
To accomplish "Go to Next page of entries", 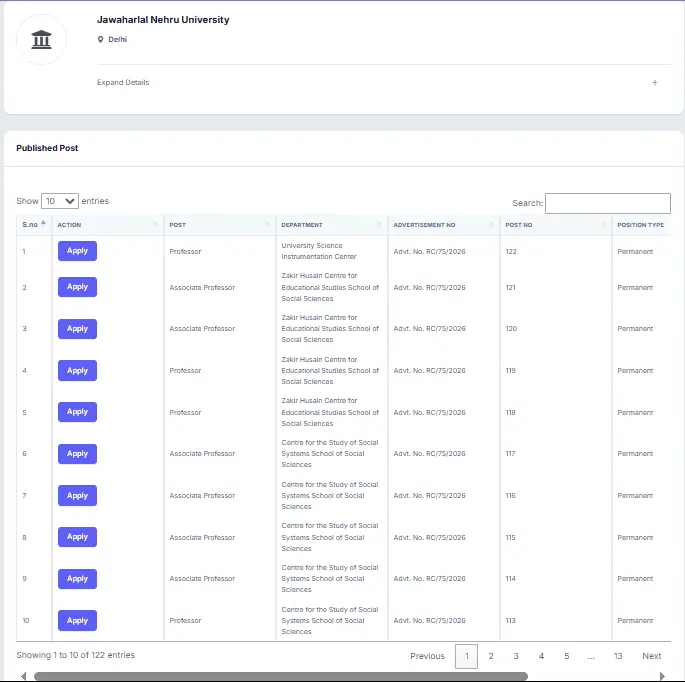I will (x=651, y=656).
